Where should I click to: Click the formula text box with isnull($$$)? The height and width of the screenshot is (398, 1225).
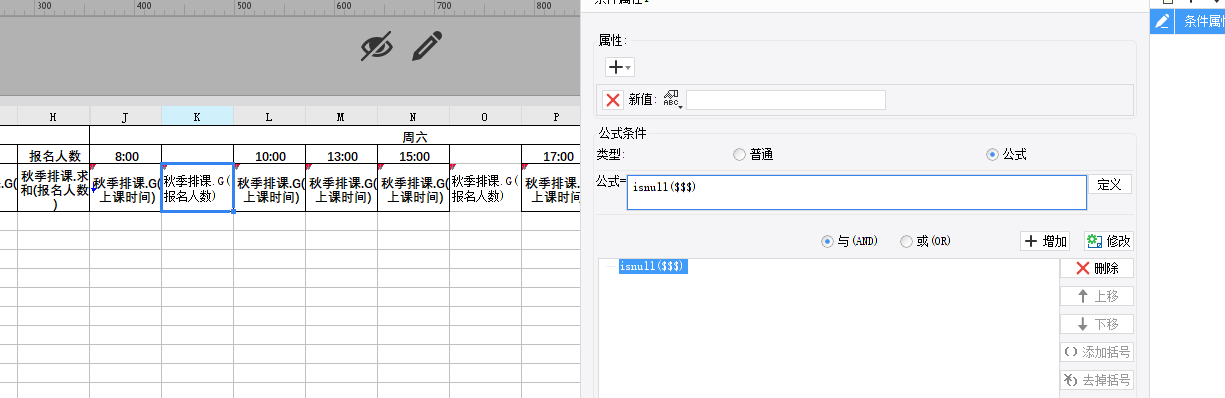(857, 193)
